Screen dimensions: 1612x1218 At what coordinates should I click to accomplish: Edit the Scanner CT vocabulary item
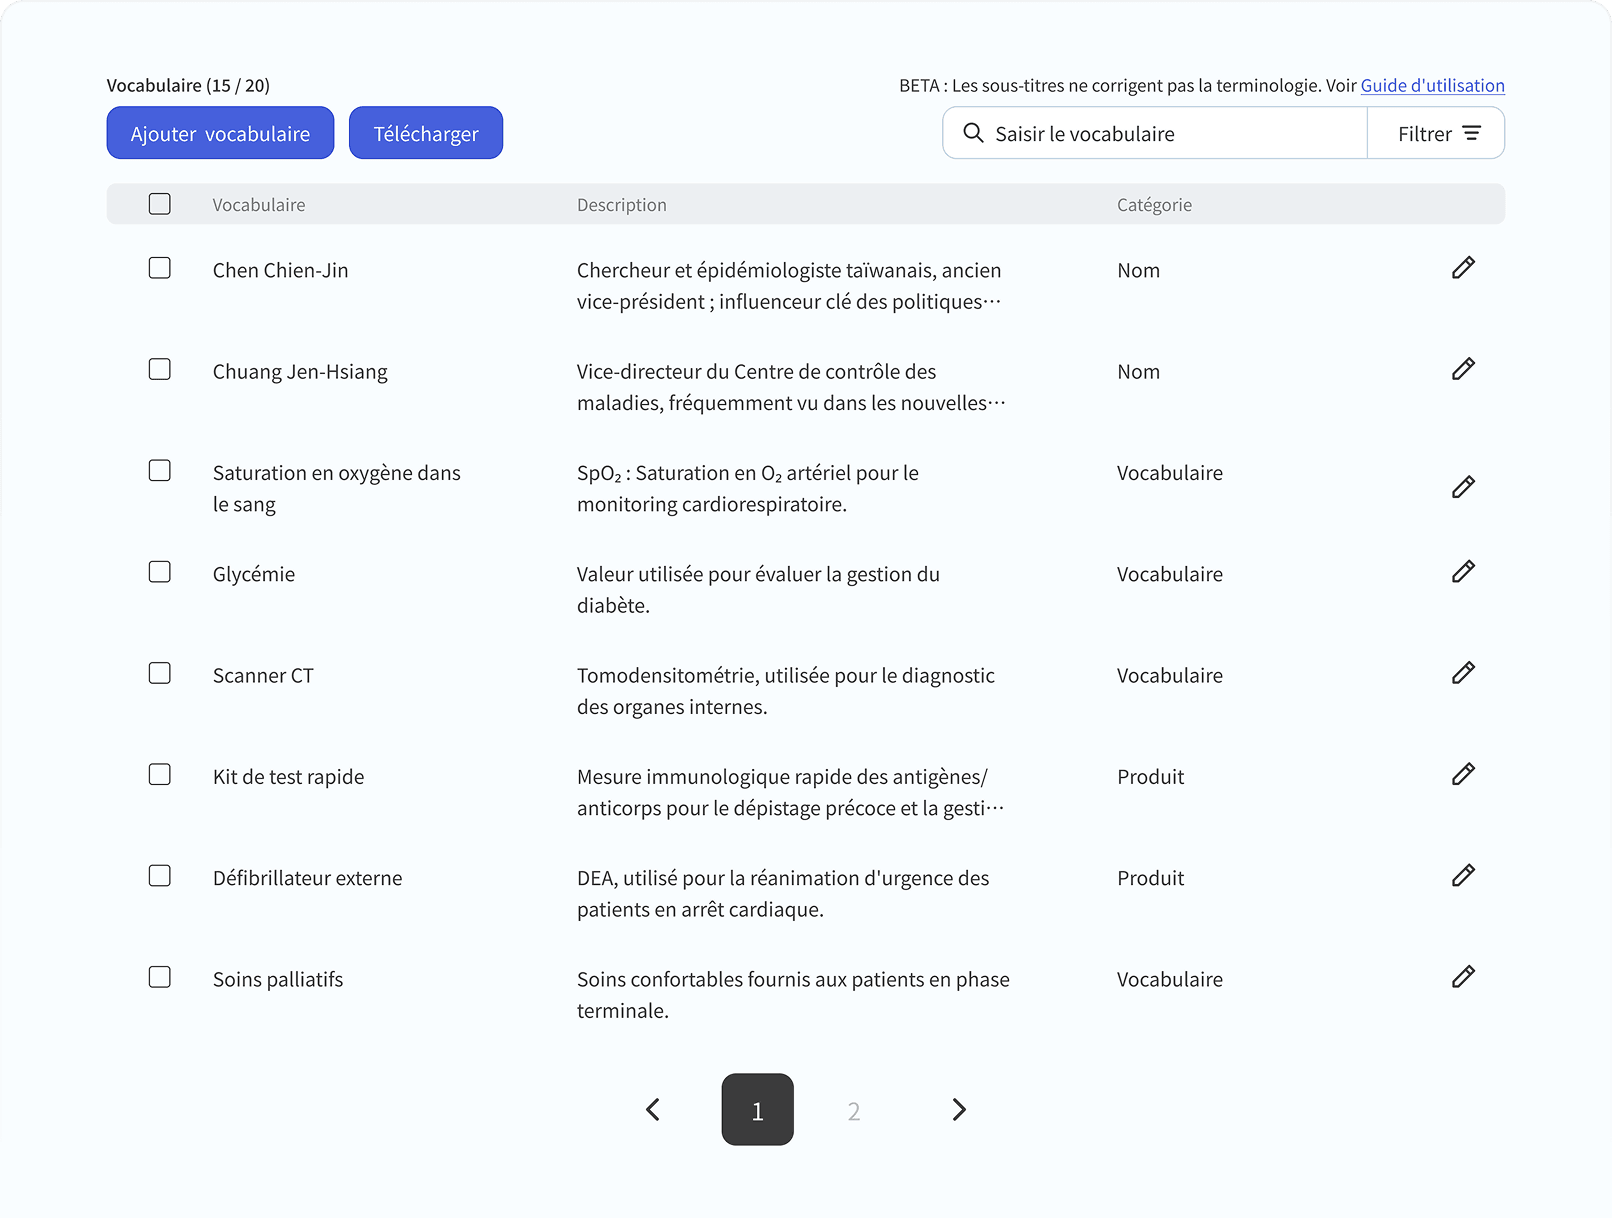1463,673
